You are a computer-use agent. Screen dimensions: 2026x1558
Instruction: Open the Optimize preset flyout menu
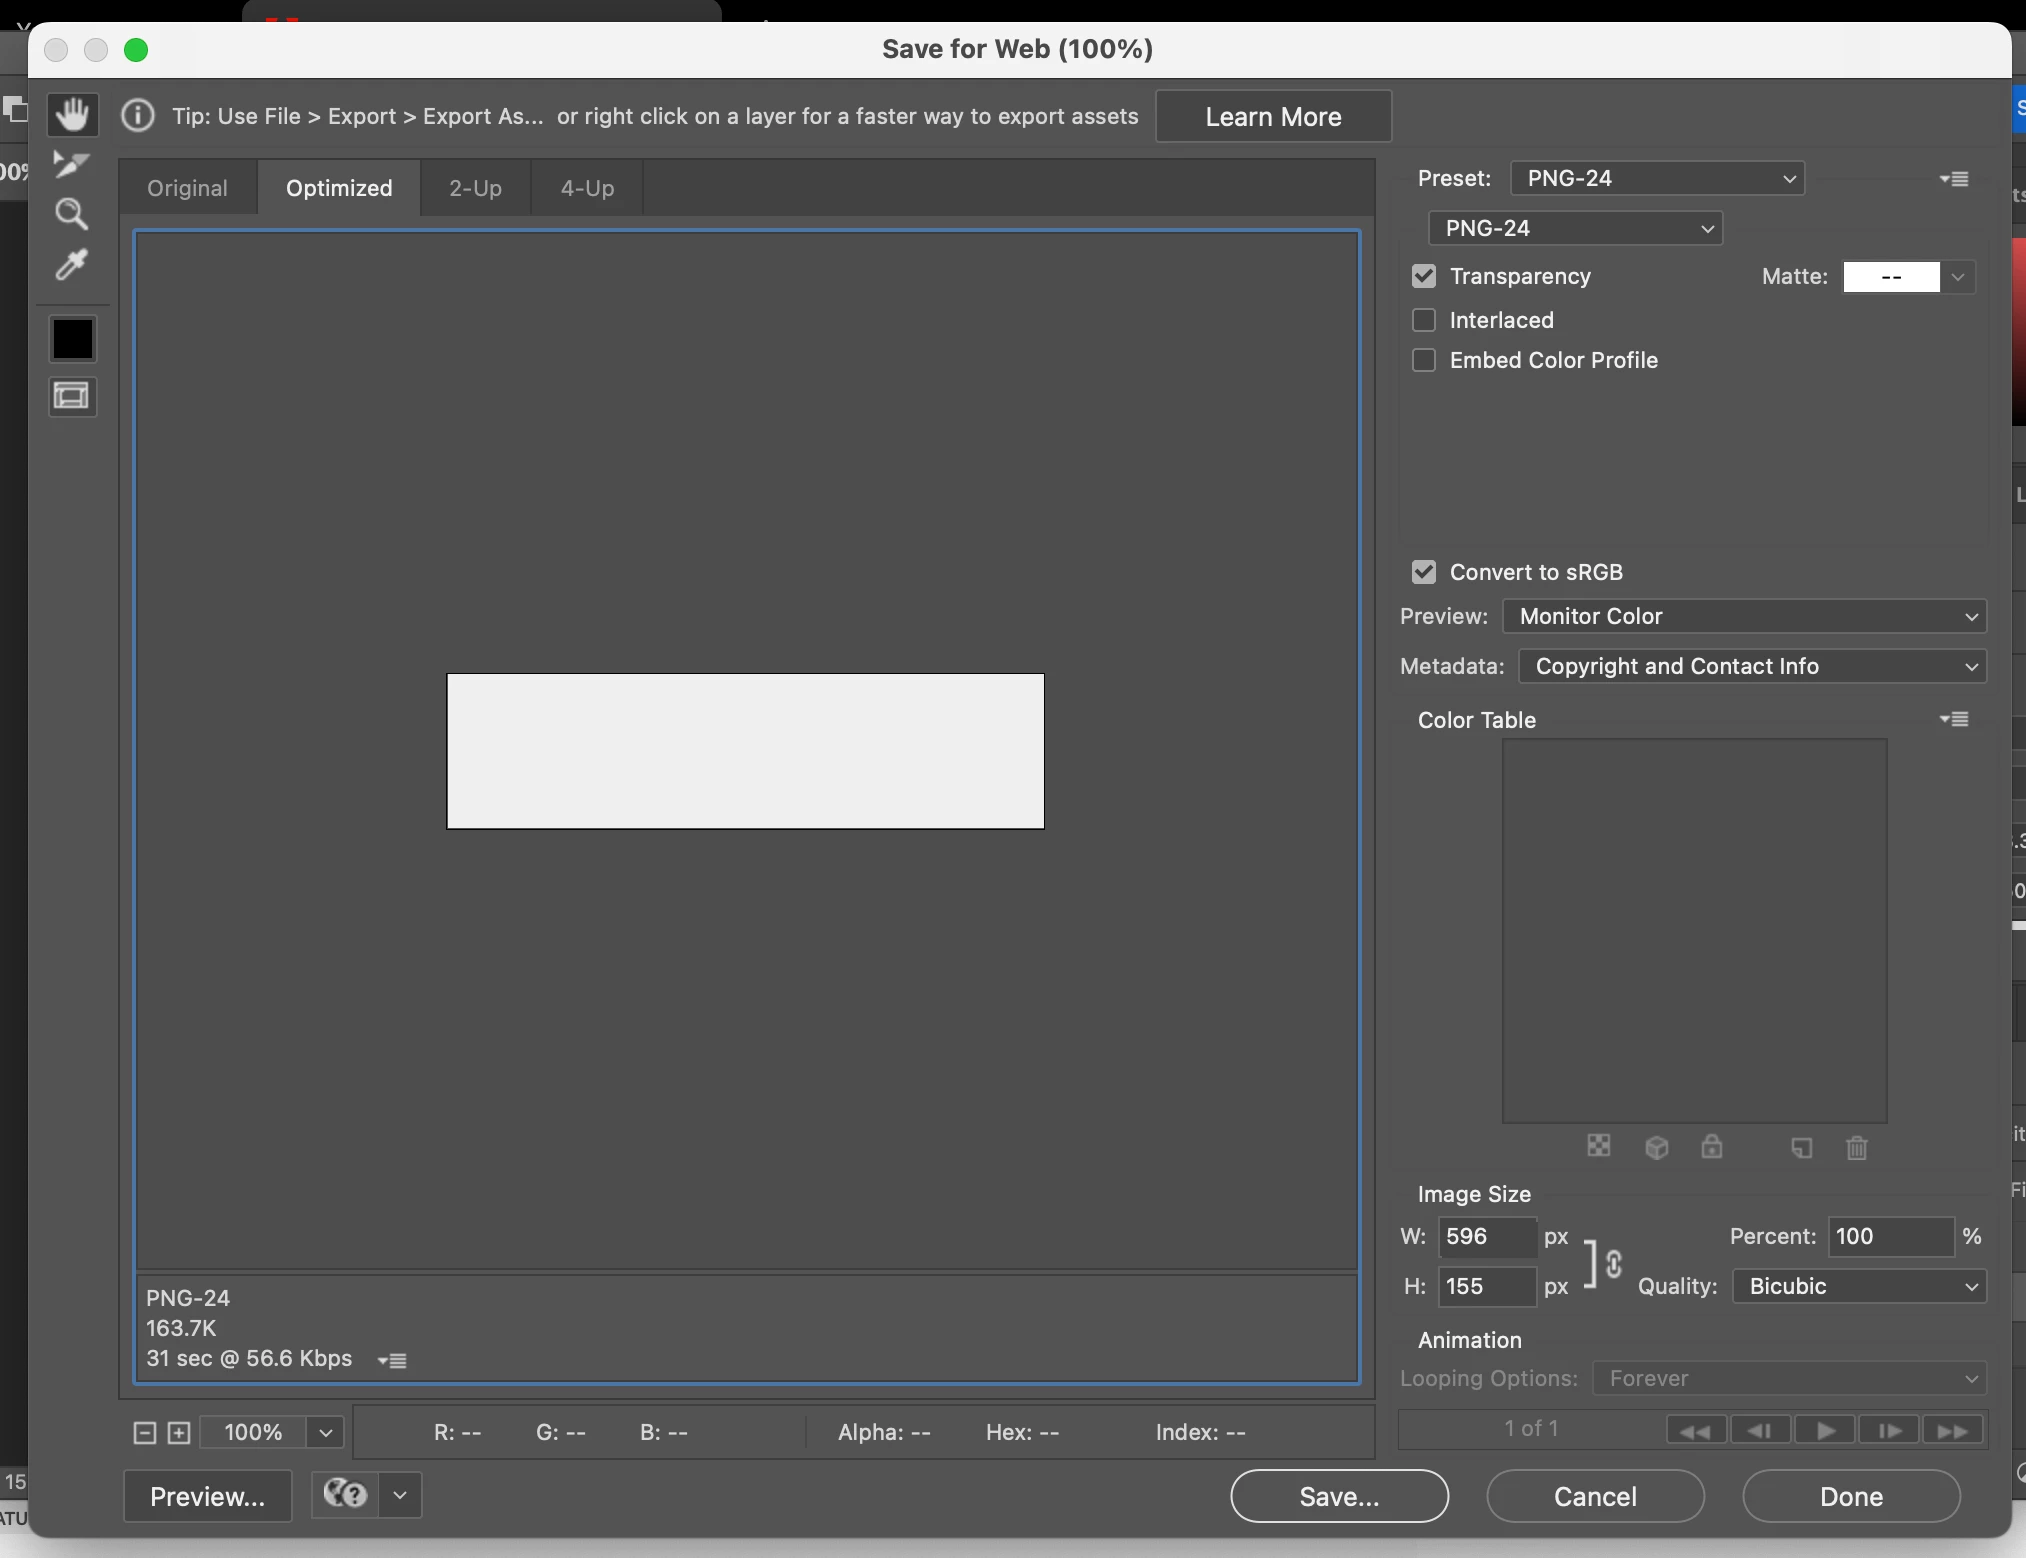click(1954, 179)
